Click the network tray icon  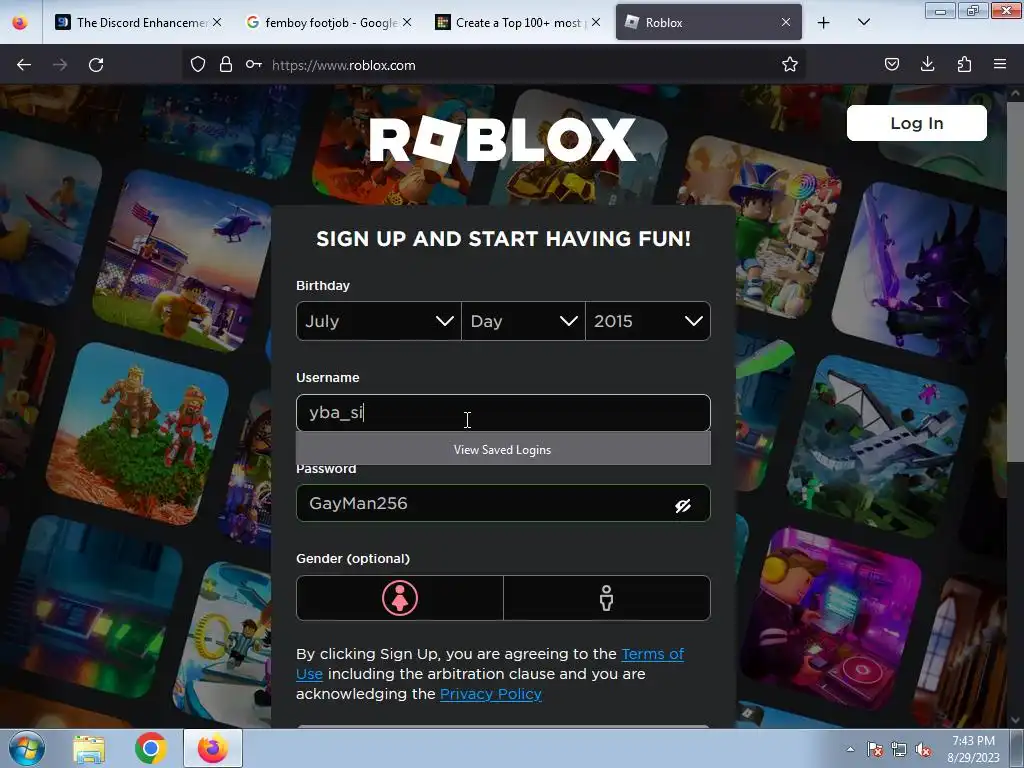[x=899, y=749]
